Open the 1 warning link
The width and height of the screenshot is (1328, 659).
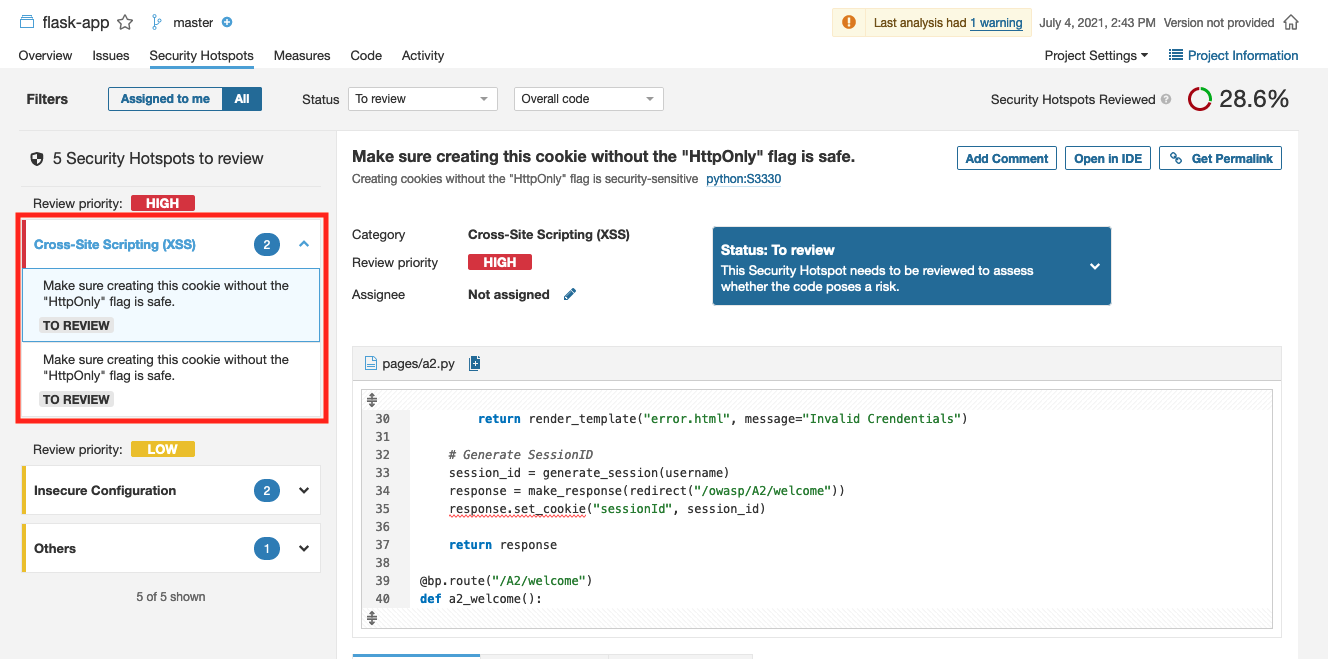996,23
